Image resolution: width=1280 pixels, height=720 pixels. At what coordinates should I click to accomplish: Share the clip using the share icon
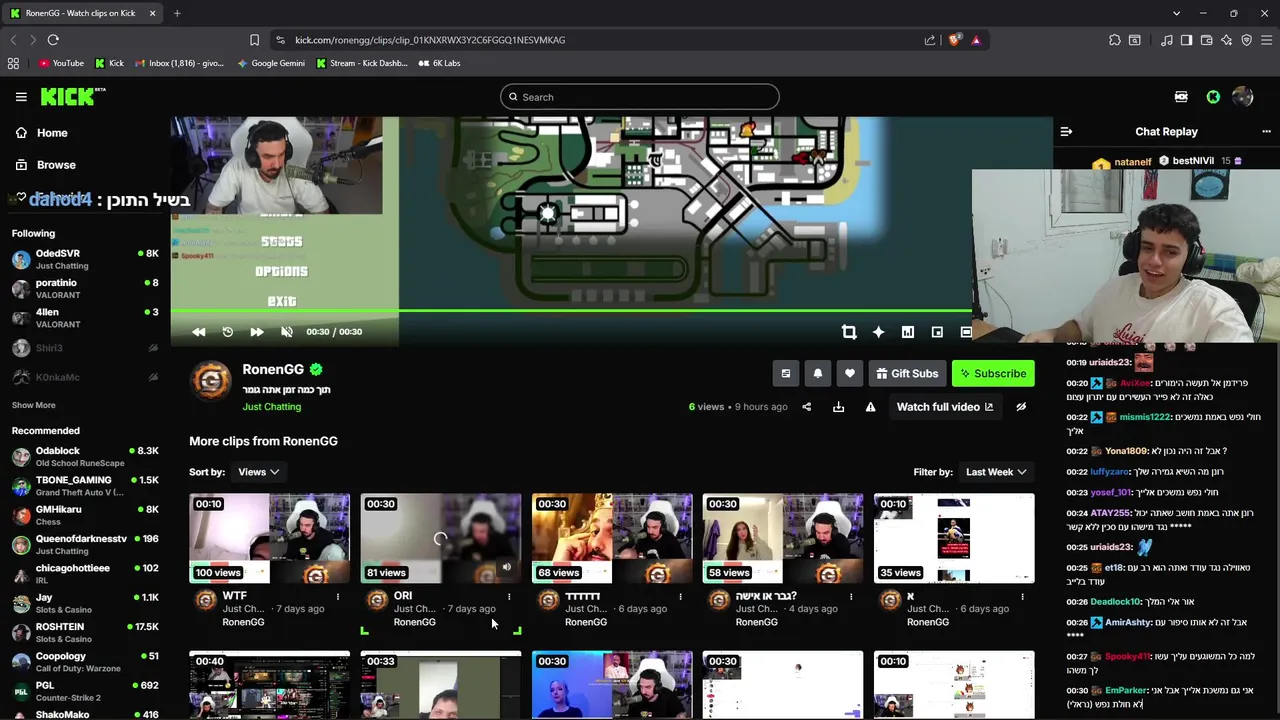point(806,407)
